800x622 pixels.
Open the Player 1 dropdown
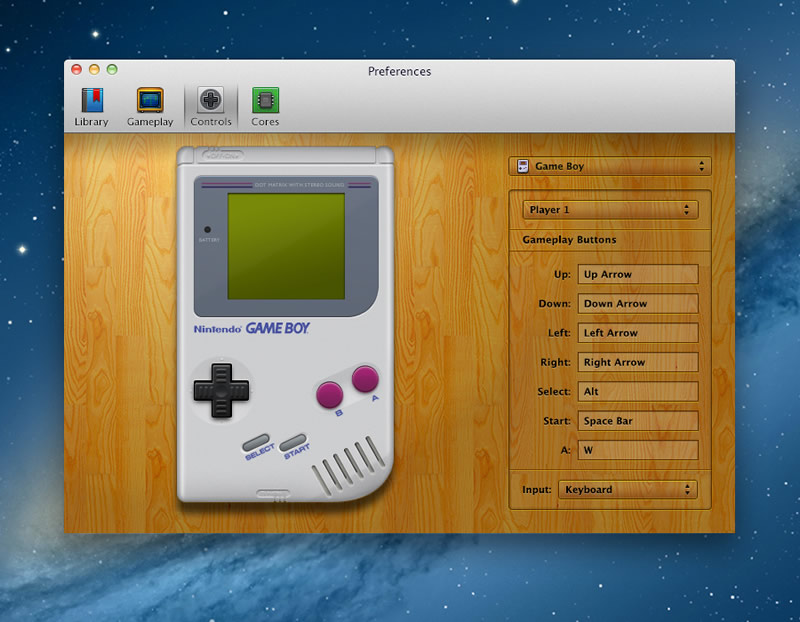point(610,210)
